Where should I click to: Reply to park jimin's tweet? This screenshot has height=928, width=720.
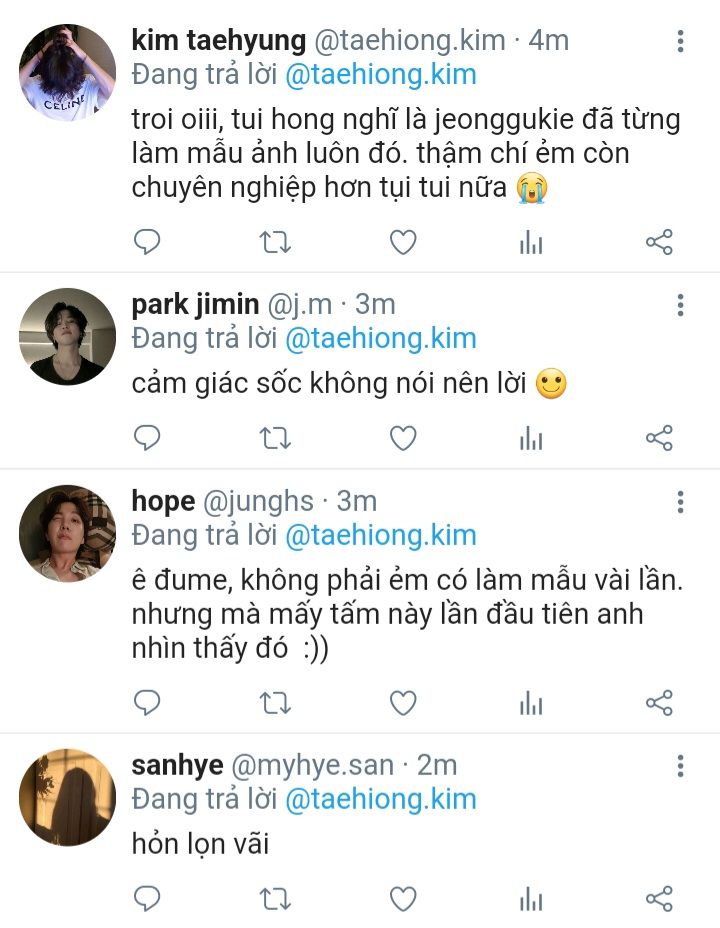[147, 438]
